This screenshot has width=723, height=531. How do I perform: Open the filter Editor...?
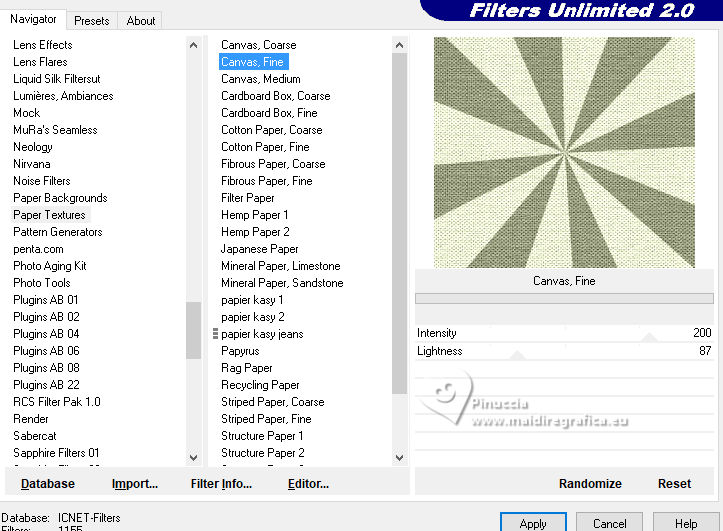click(x=308, y=484)
